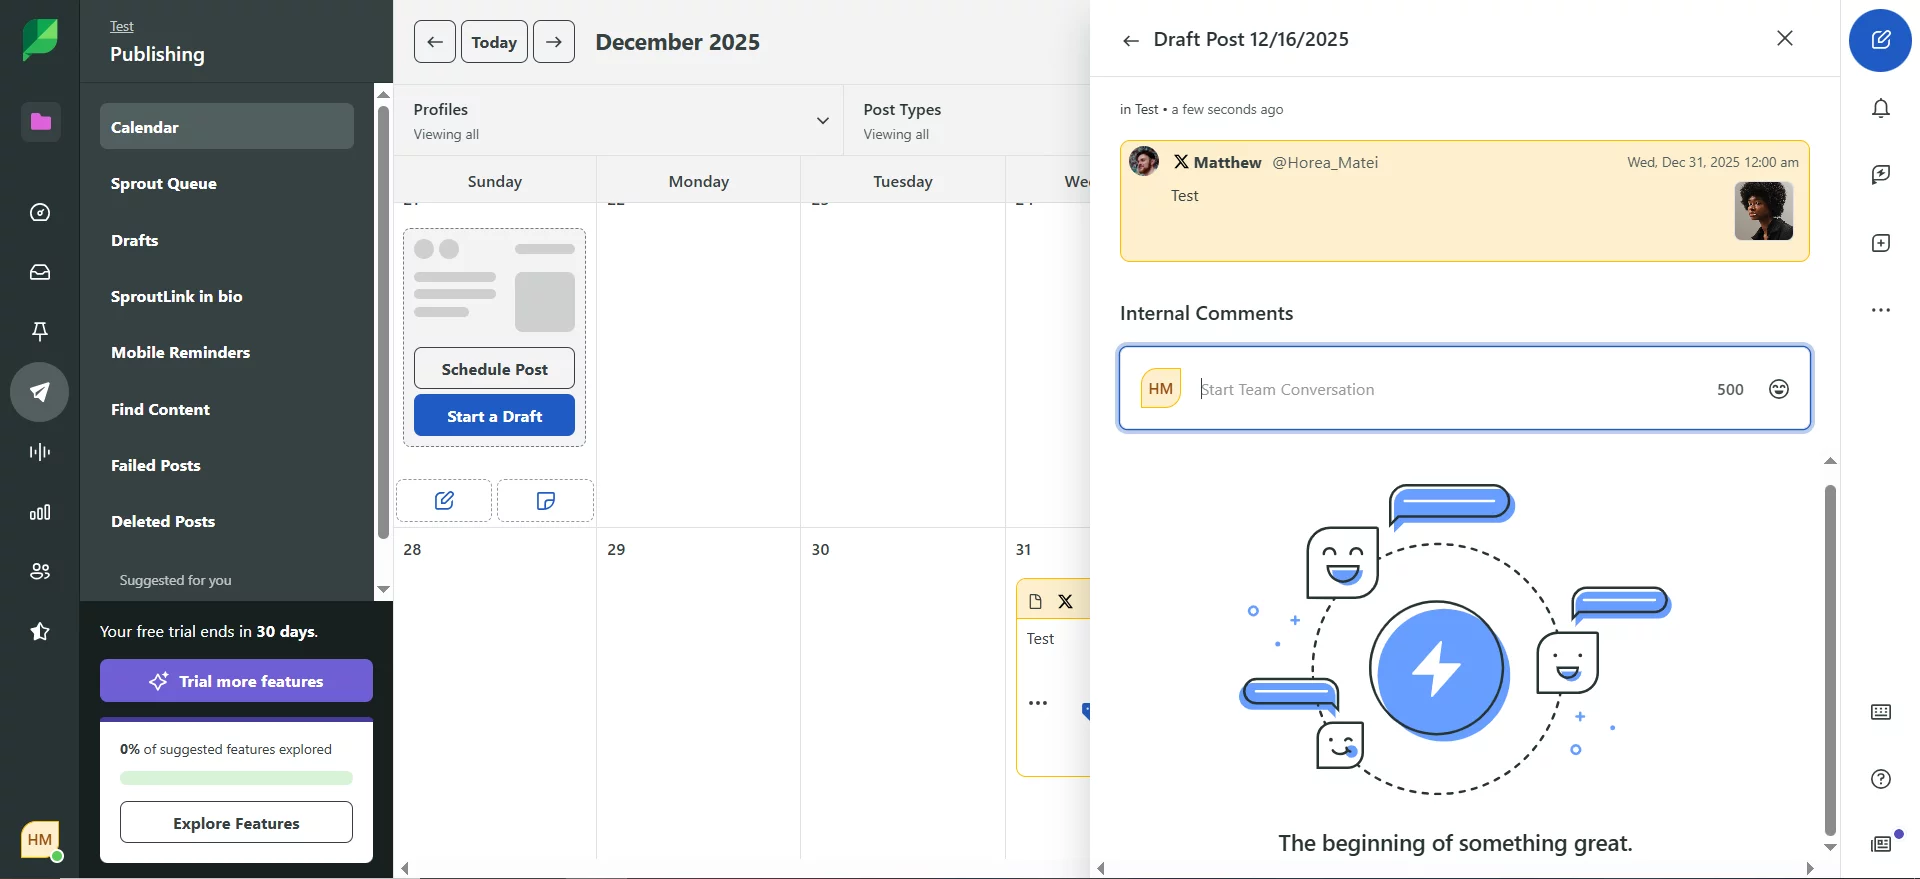Click Start a Draft button

(x=494, y=416)
